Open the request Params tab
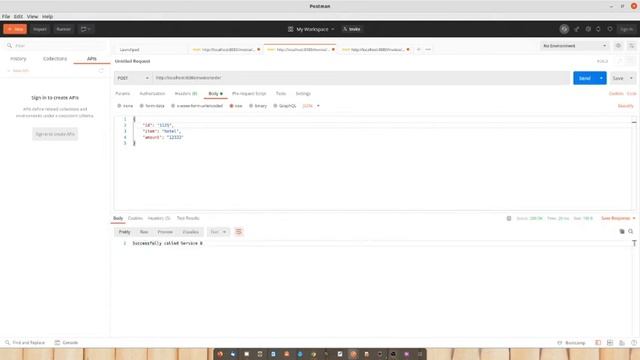This screenshot has height=360, width=640. pos(122,93)
